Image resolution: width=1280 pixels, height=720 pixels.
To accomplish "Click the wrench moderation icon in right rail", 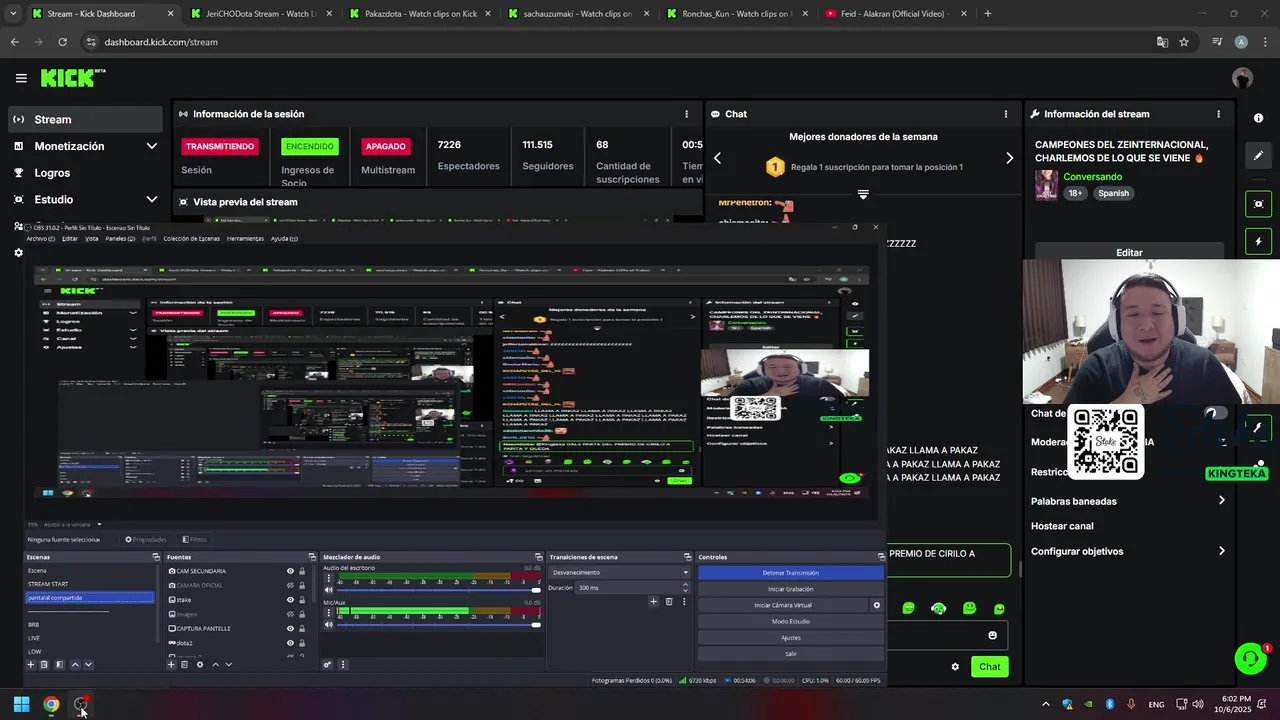I will 1258,427.
